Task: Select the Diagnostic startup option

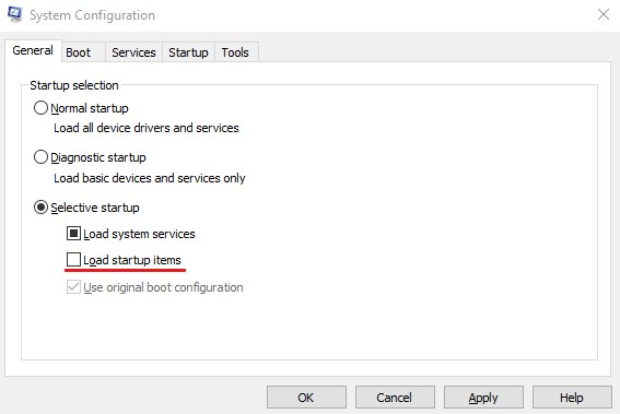Action: tap(41, 158)
